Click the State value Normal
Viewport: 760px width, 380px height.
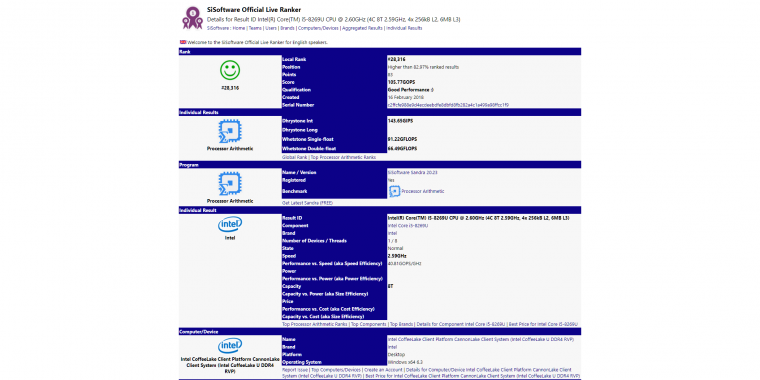(396, 248)
